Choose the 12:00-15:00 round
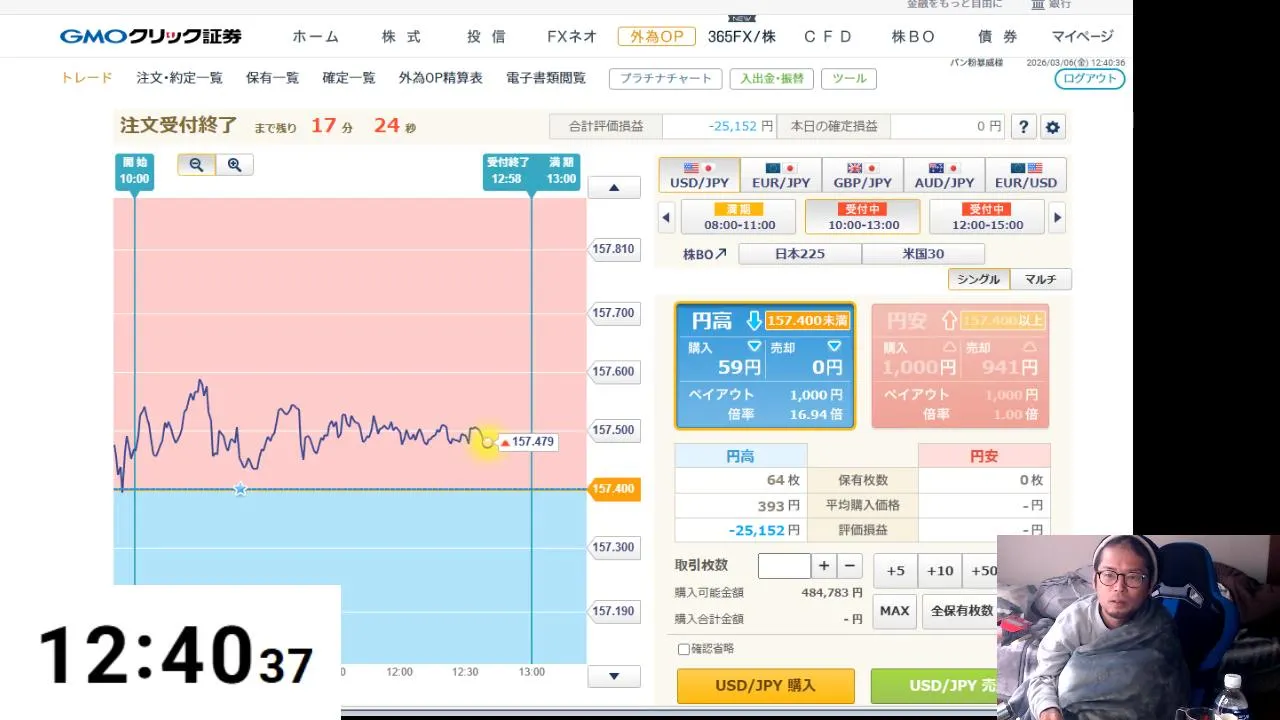This screenshot has width=1280, height=720. pyautogui.click(x=987, y=217)
